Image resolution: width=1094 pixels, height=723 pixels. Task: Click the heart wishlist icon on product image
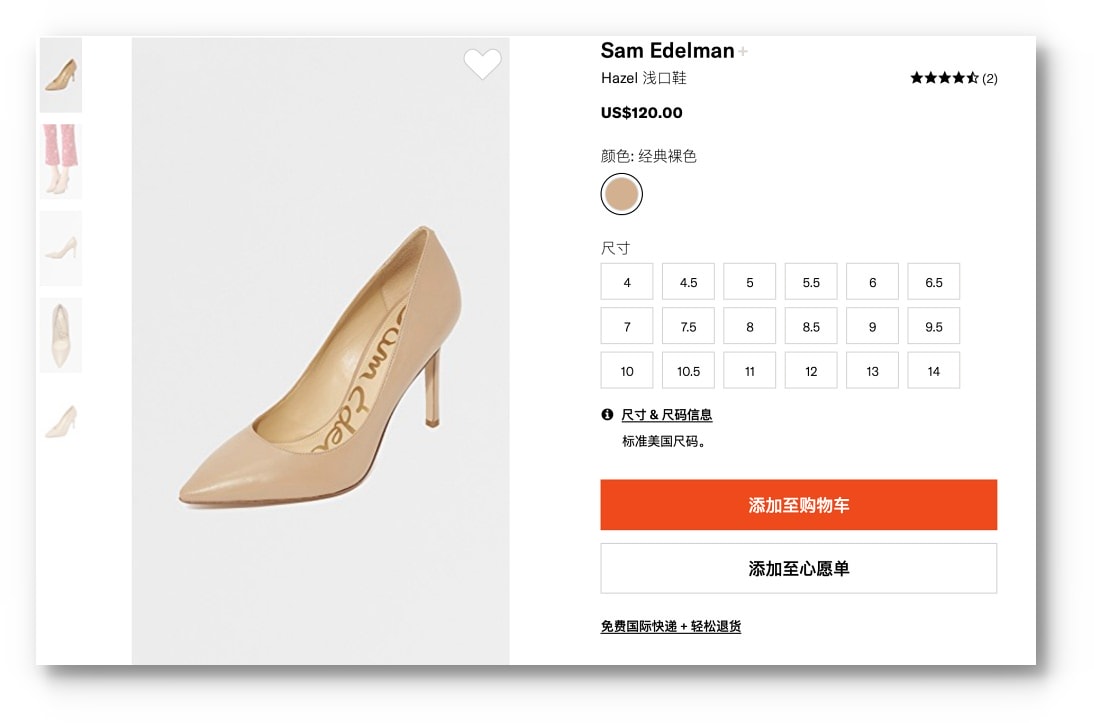tap(482, 64)
